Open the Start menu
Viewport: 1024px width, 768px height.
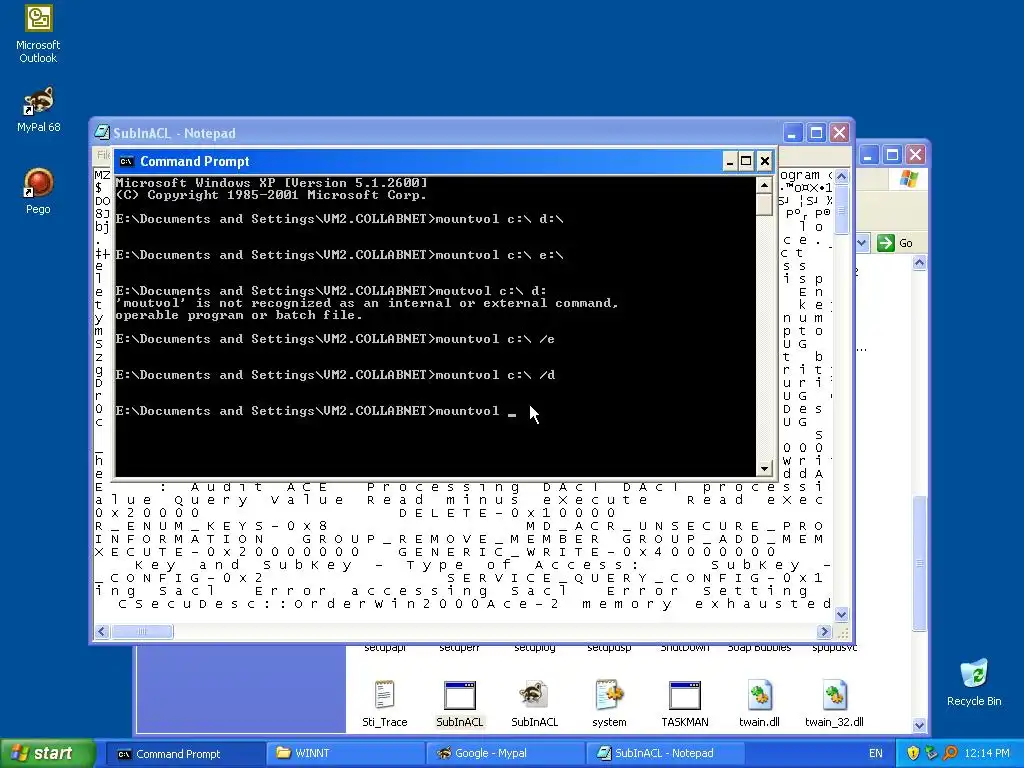47,753
